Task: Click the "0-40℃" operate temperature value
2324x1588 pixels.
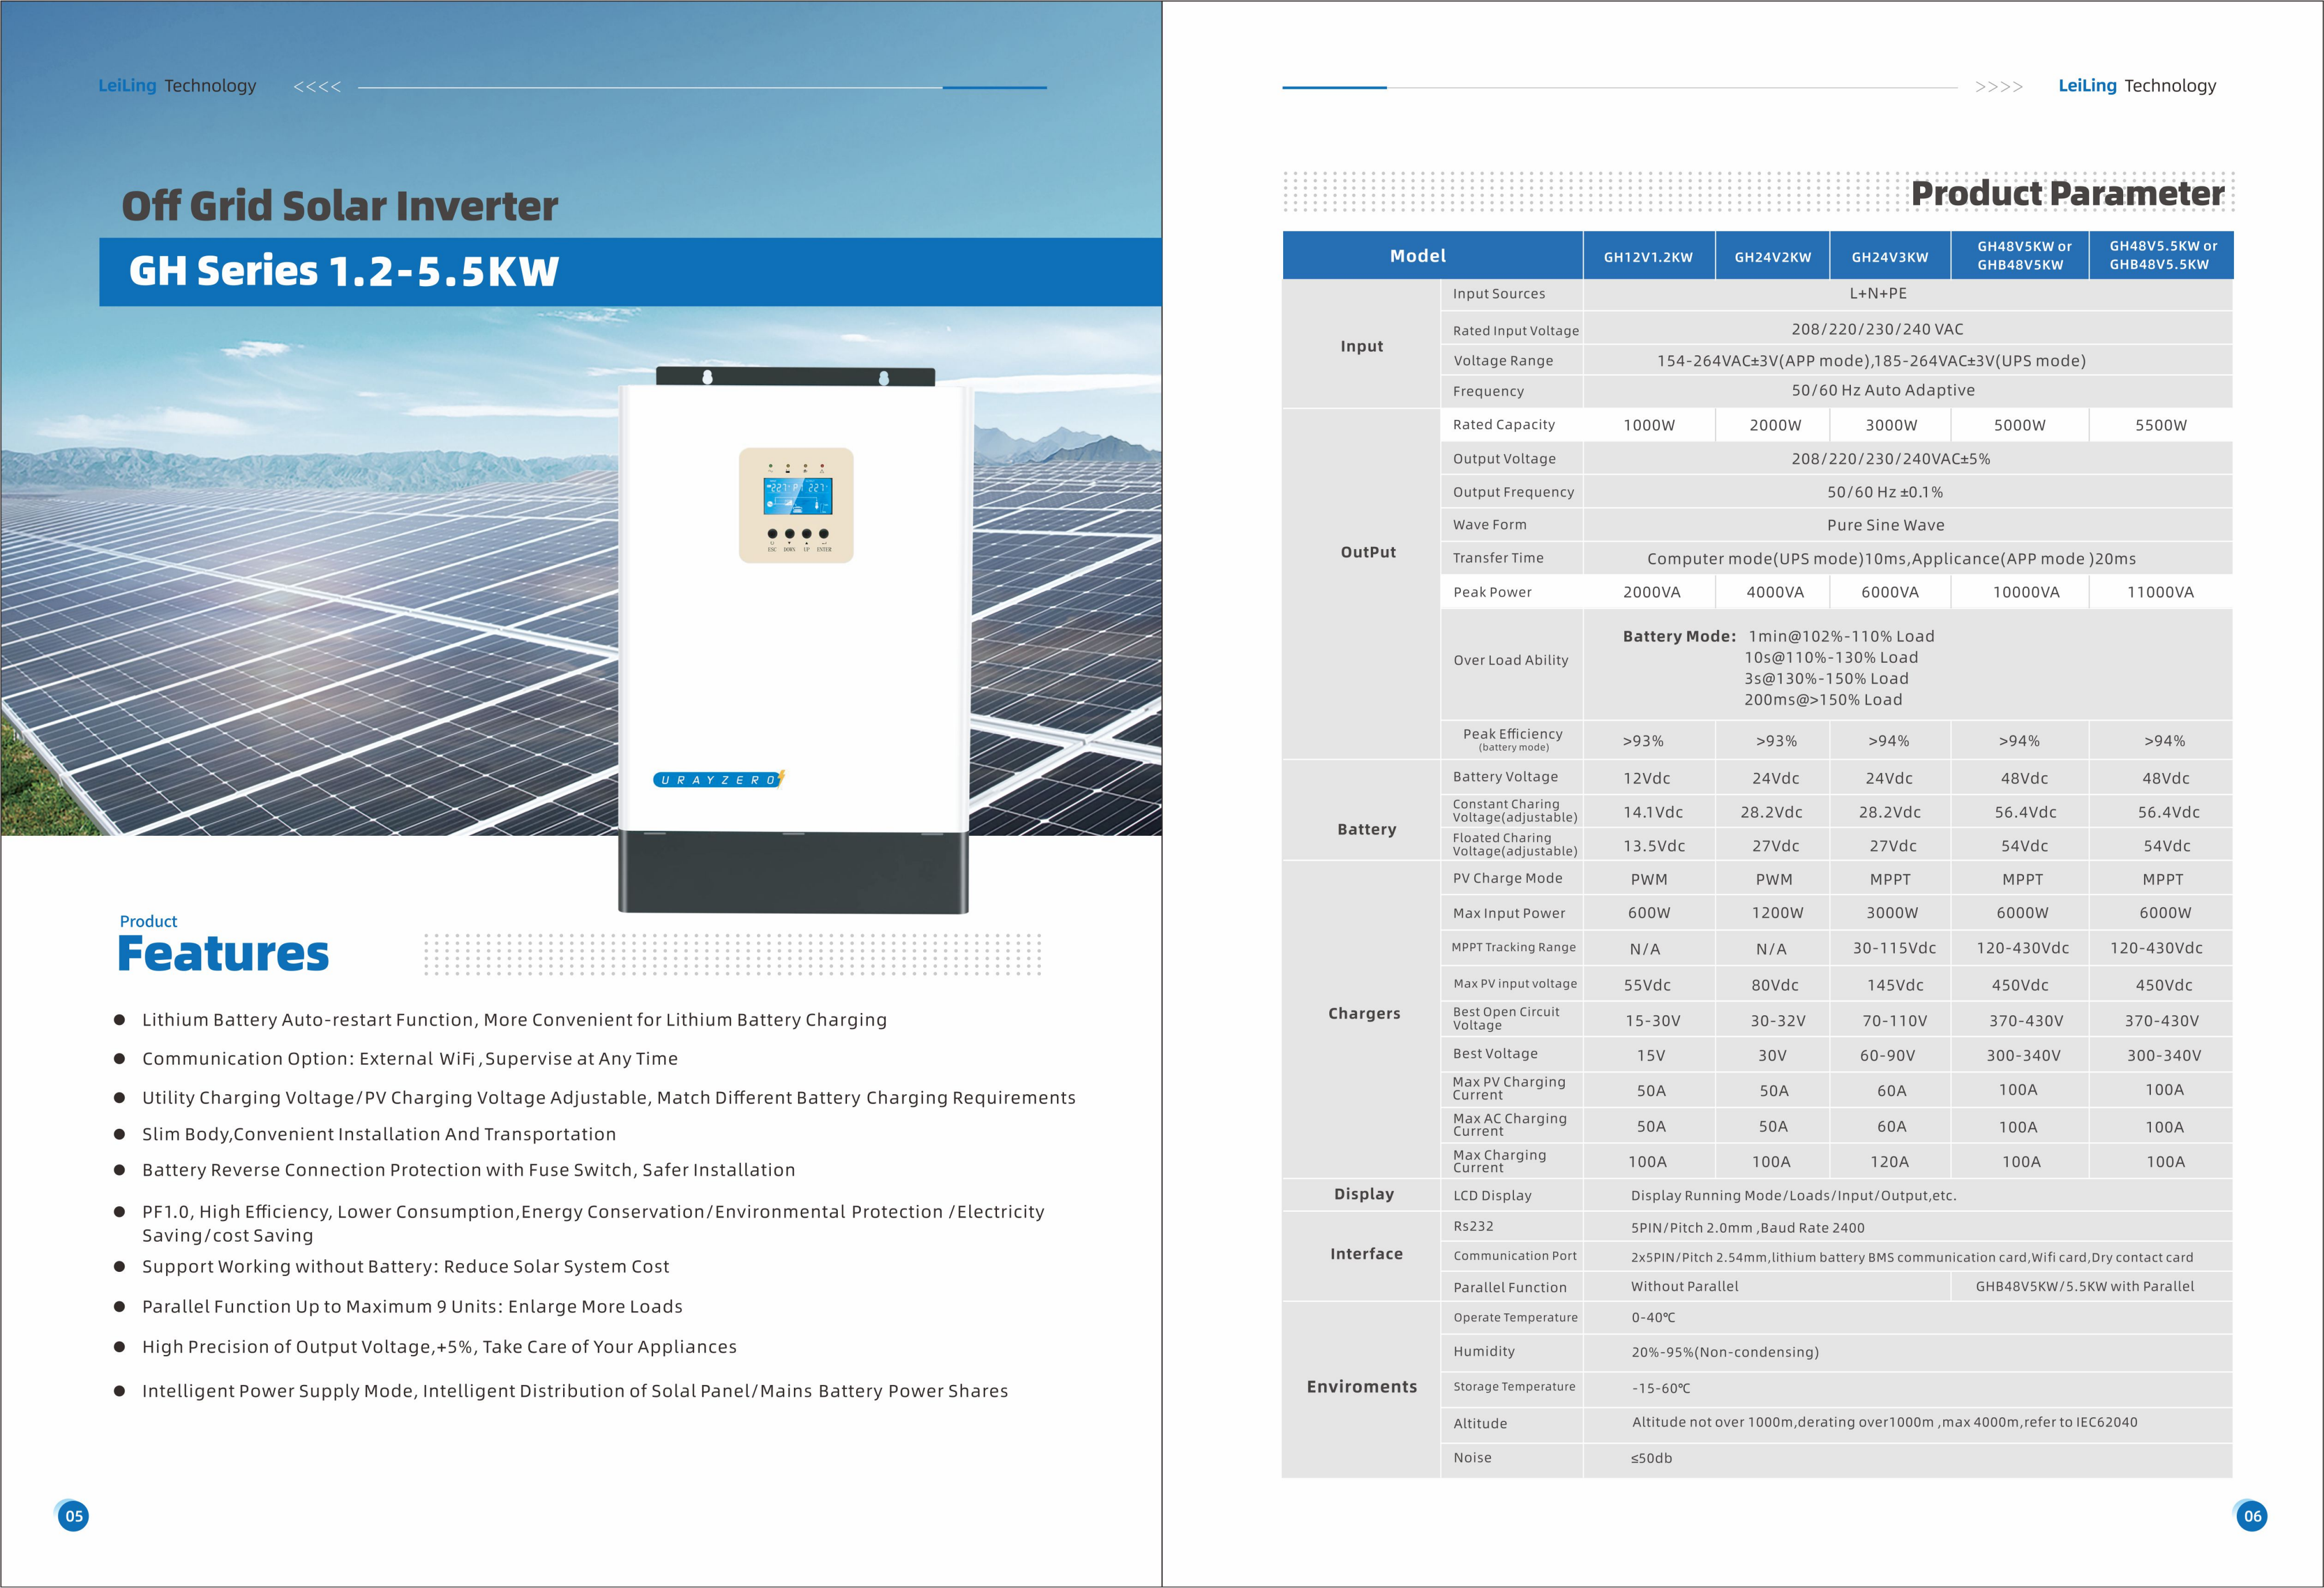Action: tap(1653, 1318)
